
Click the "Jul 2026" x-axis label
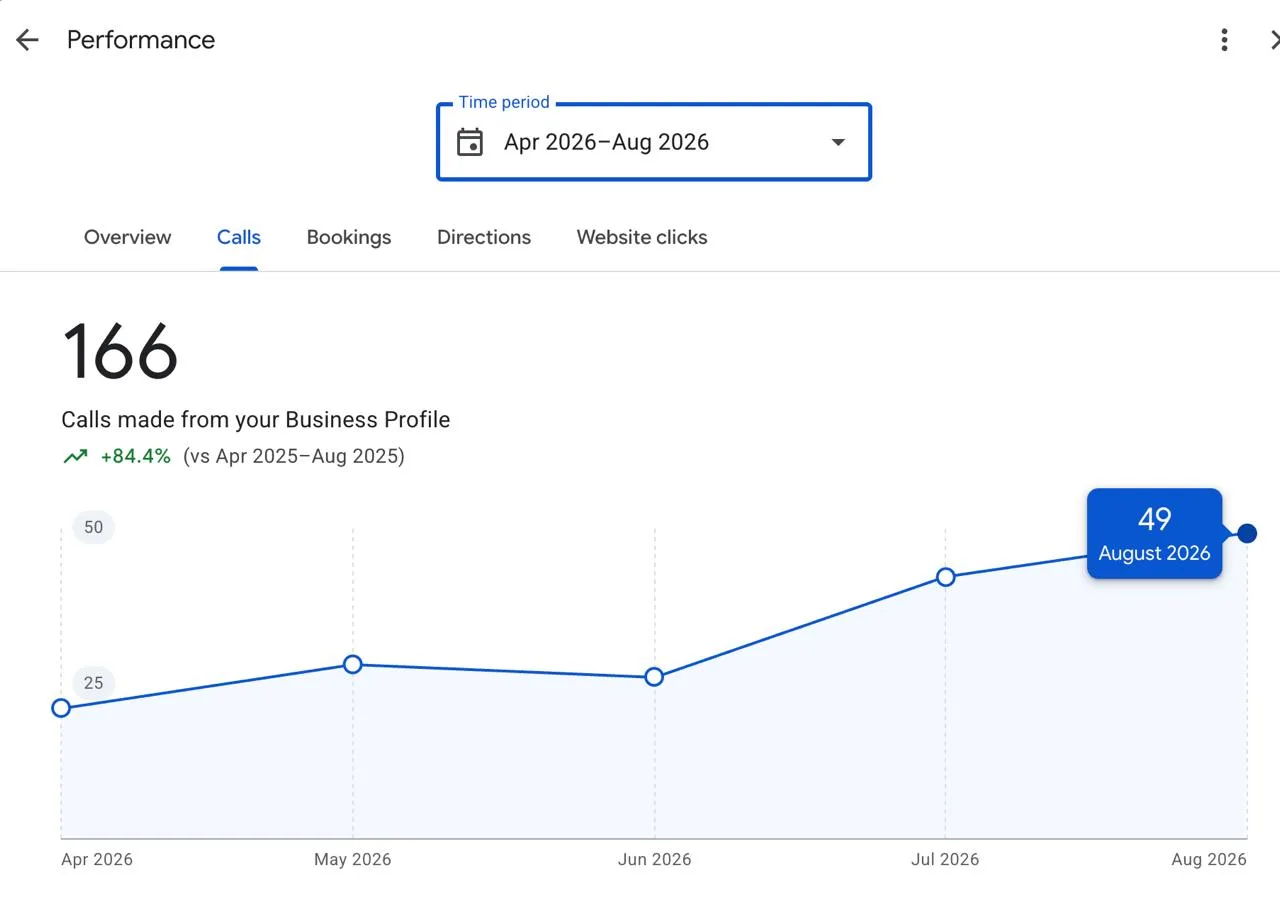point(946,860)
